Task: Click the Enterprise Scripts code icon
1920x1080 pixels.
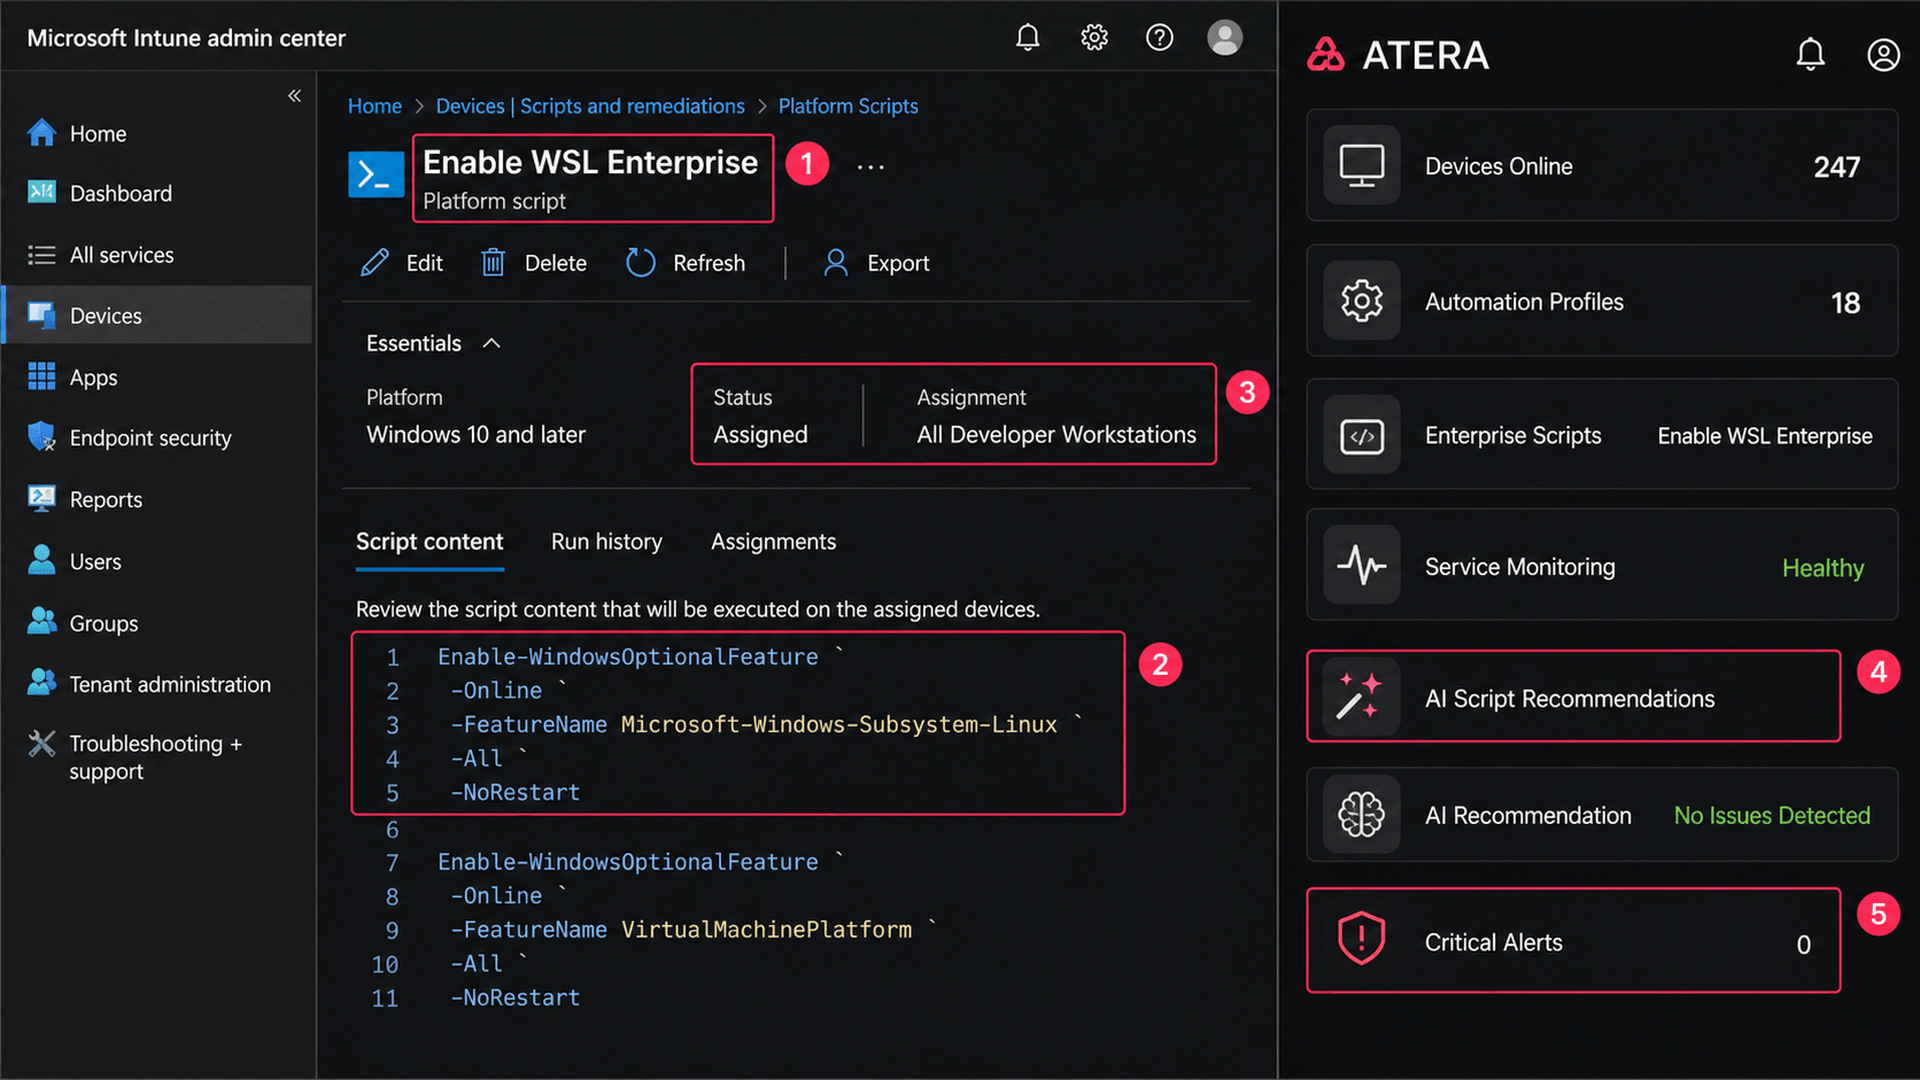Action: point(1362,436)
